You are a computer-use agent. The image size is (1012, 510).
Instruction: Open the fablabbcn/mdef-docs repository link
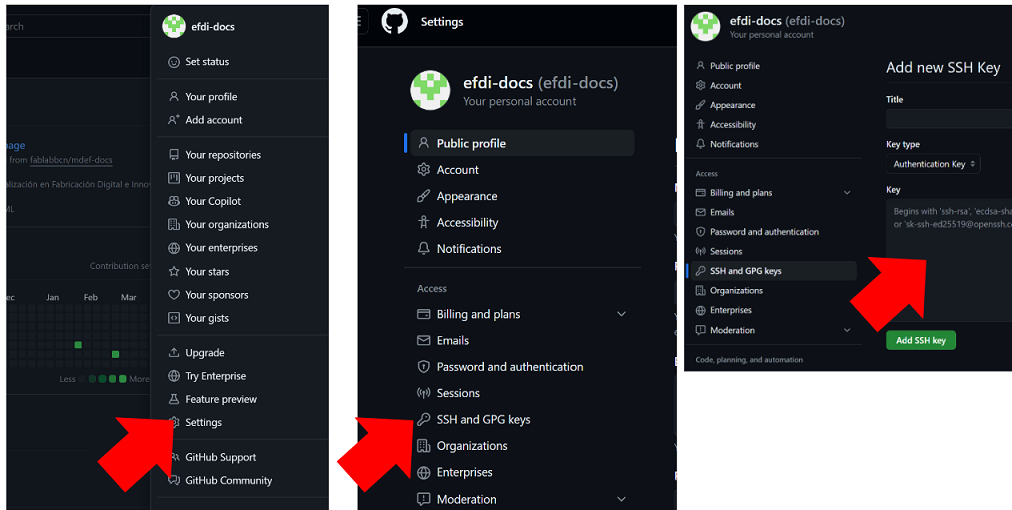tap(71, 160)
